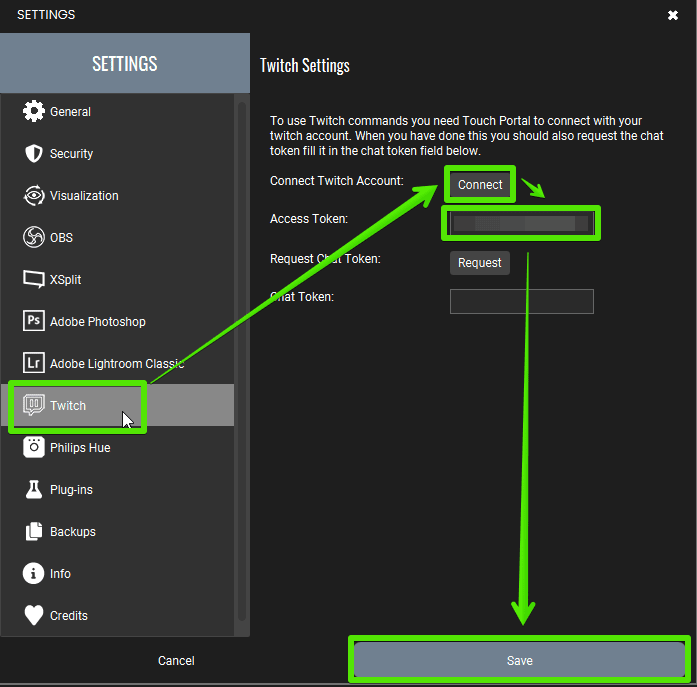
Task: Open the General settings section
Action: (117, 111)
